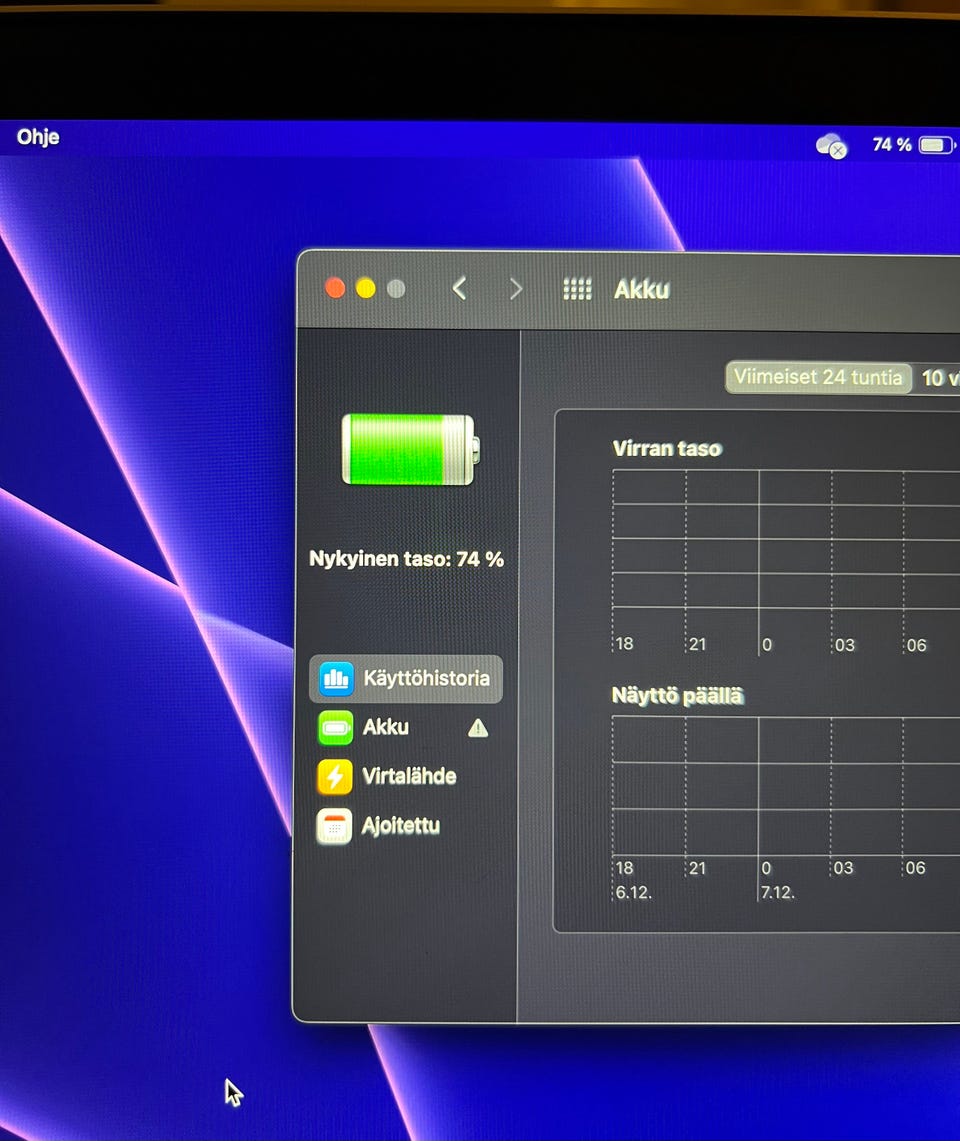Switch to the 10 v... segment tab

pos(939,378)
